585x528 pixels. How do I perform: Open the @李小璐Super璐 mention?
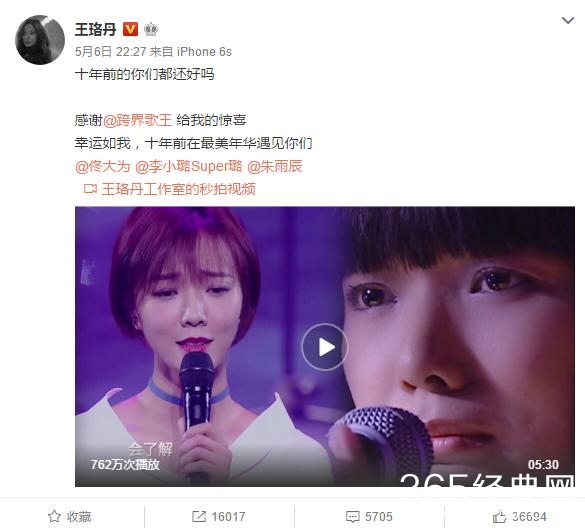pos(188,166)
